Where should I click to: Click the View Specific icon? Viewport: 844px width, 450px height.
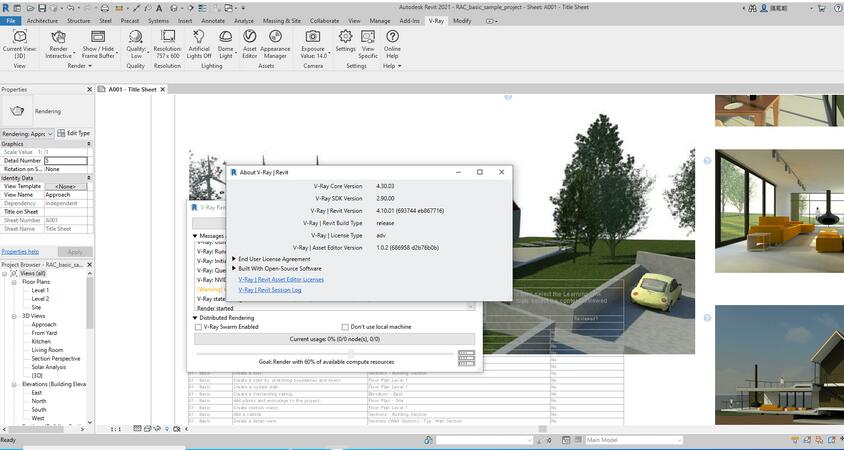coord(368,37)
